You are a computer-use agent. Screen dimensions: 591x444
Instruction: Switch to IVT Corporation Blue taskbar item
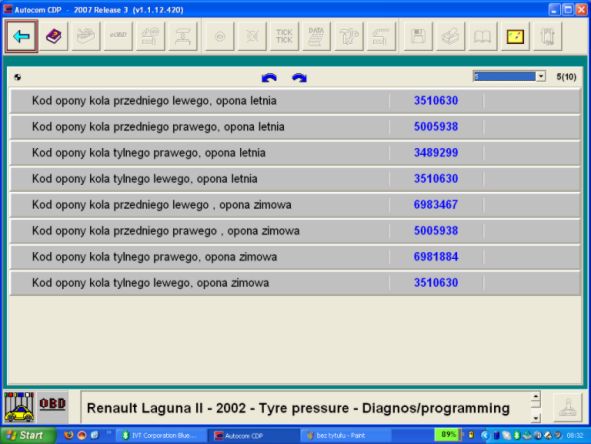point(160,436)
